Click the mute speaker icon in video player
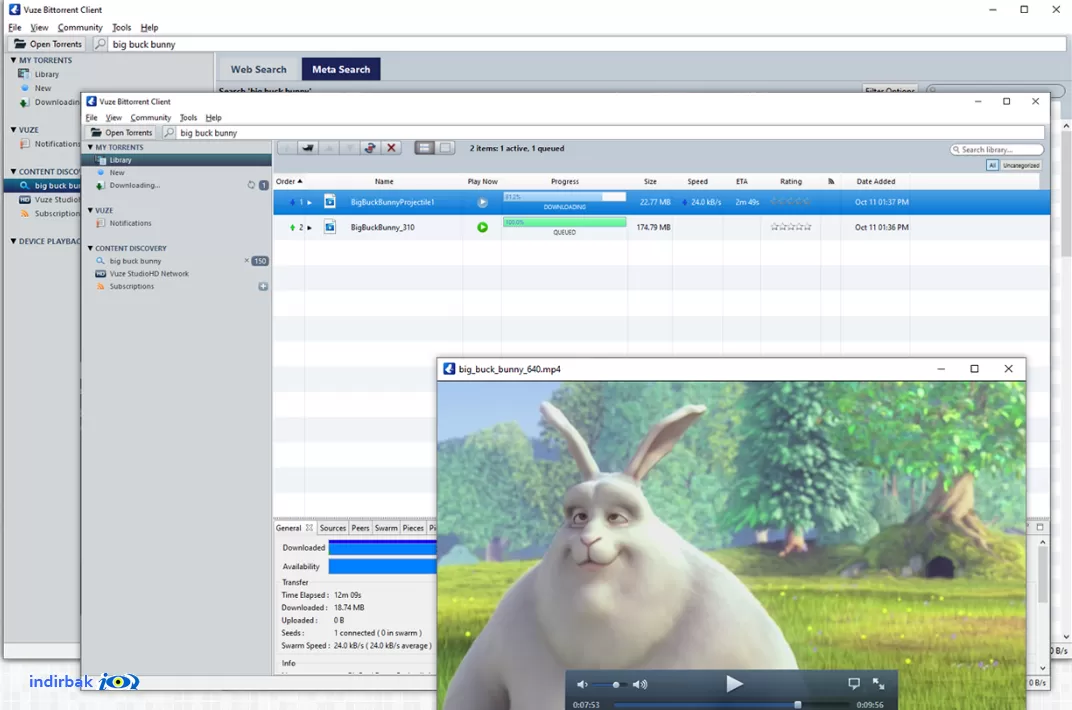The width and height of the screenshot is (1072, 710). click(582, 684)
